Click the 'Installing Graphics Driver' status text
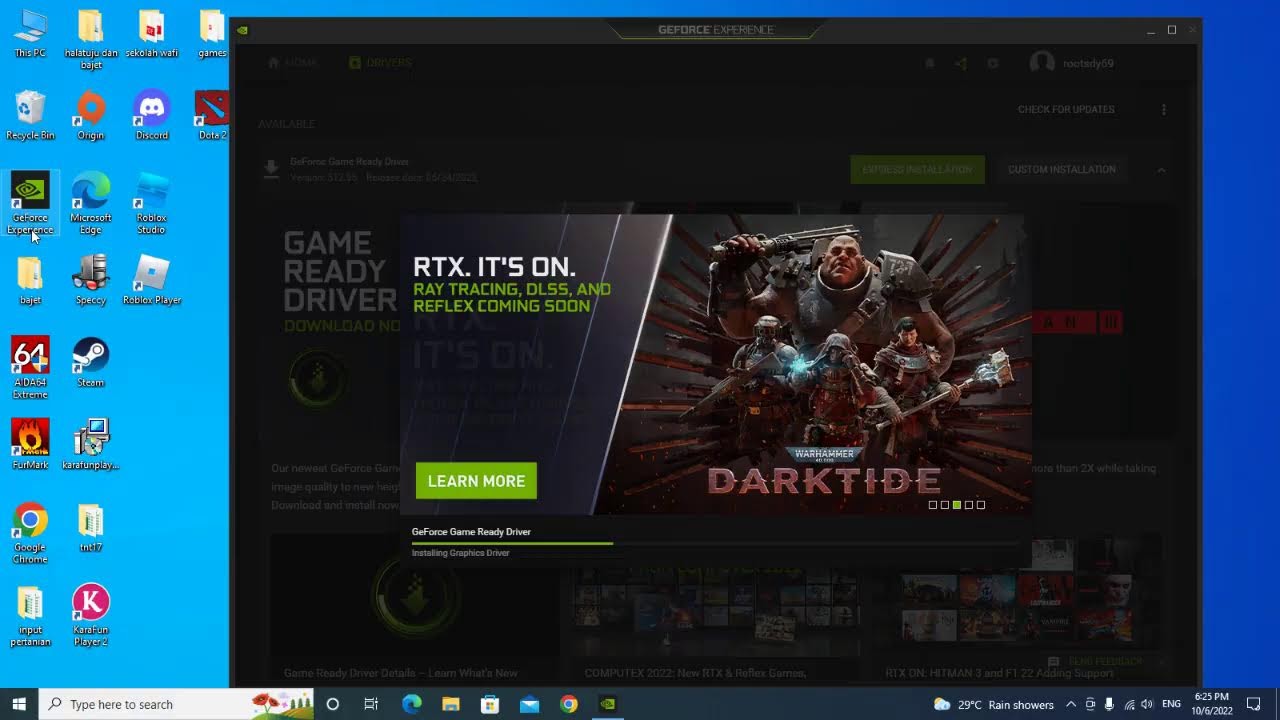This screenshot has height=720, width=1280. [461, 553]
